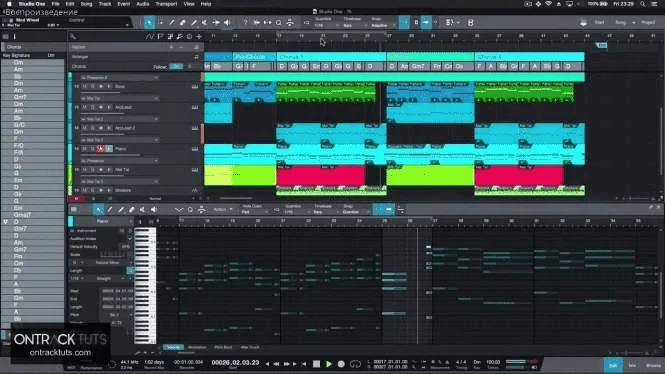Mute the Acoustic track
Image resolution: width=665 pixels, height=374 pixels.
pos(85,107)
